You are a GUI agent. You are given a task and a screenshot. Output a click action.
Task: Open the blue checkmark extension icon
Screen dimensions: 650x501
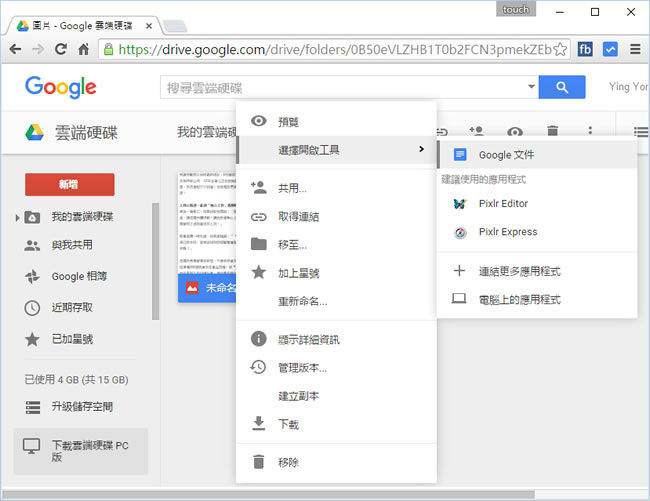(x=610, y=49)
